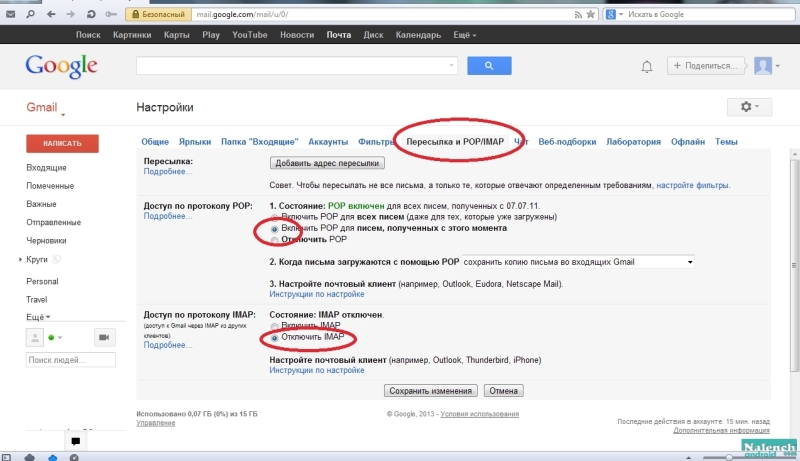
Task: Click the gray cloud icon in status bar
Action: [x=30, y=457]
